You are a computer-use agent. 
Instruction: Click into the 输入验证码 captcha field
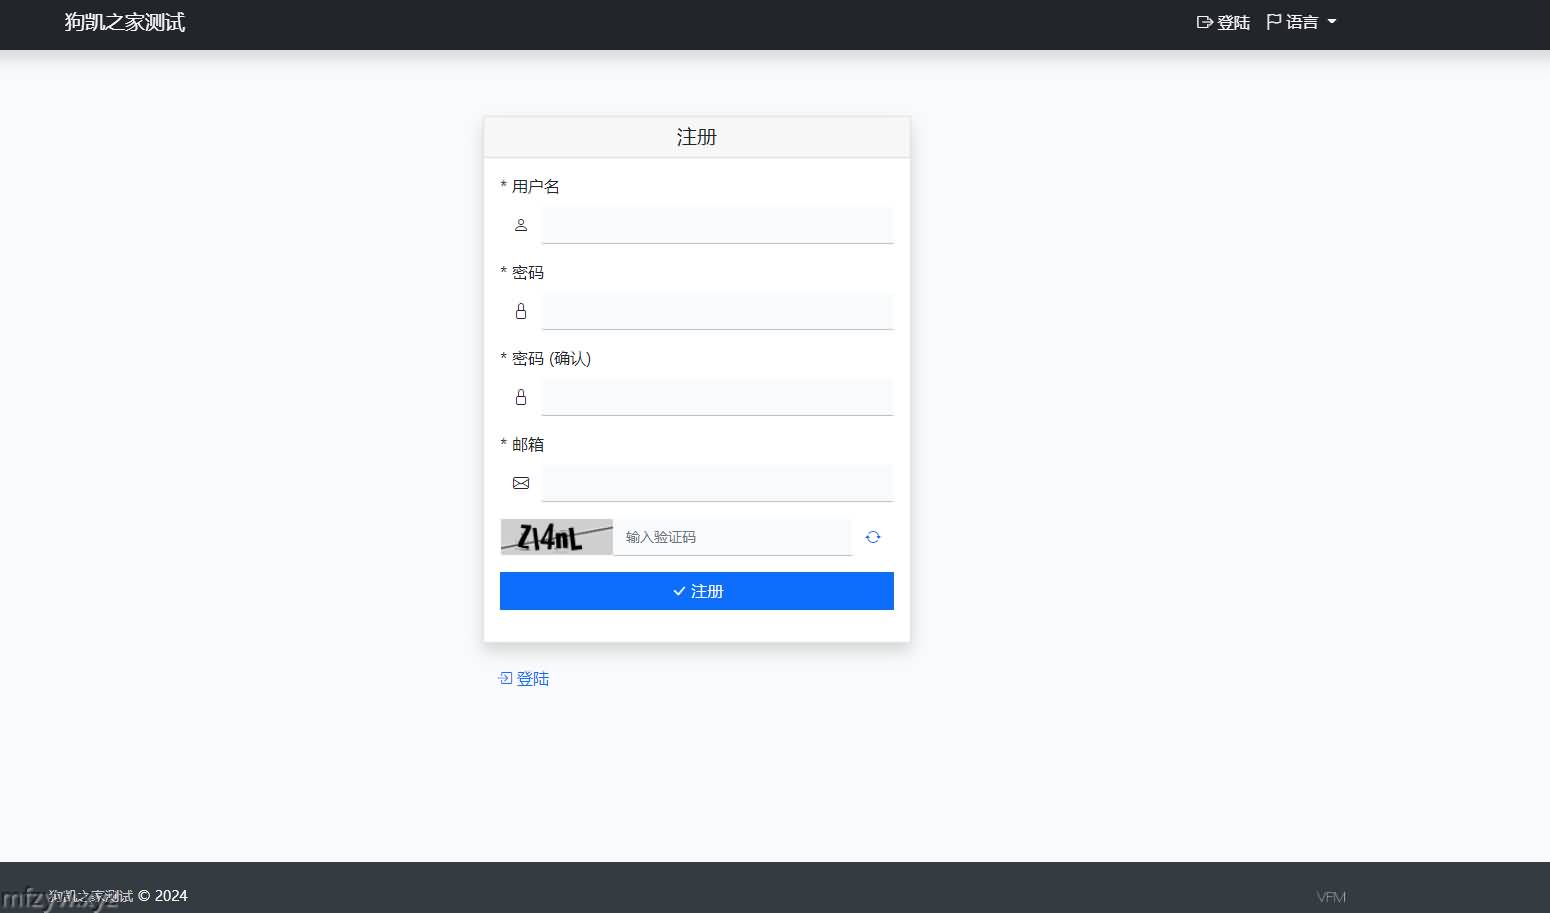pos(732,538)
